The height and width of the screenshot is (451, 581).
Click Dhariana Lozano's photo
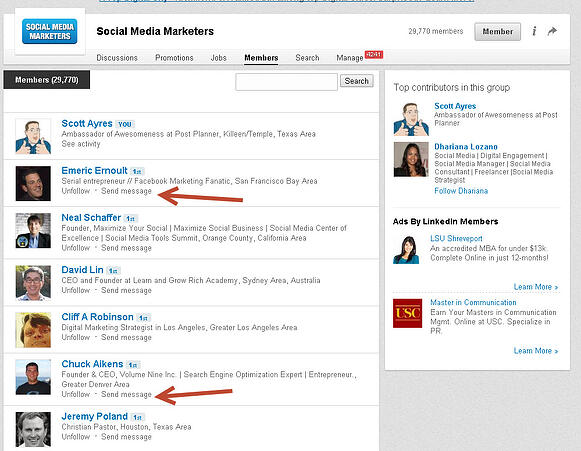coord(411,159)
